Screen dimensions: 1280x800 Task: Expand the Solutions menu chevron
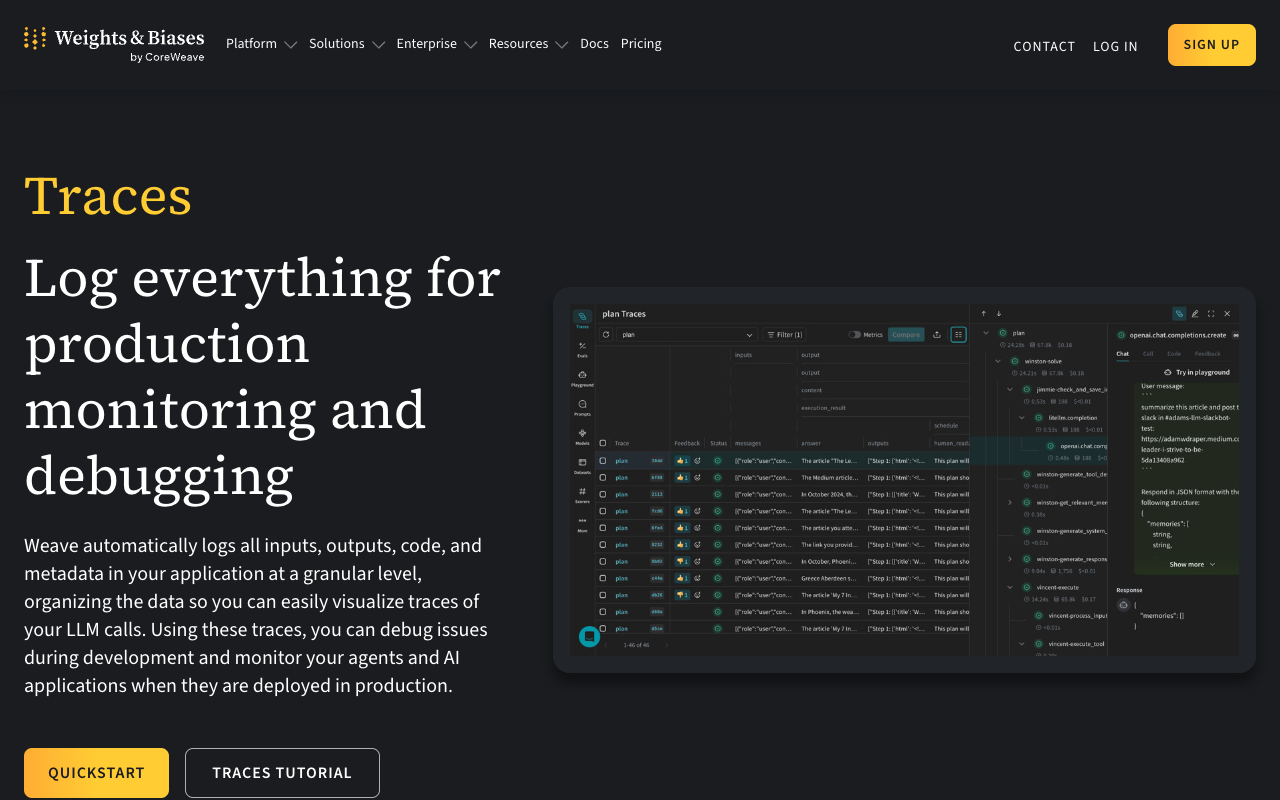click(378, 45)
